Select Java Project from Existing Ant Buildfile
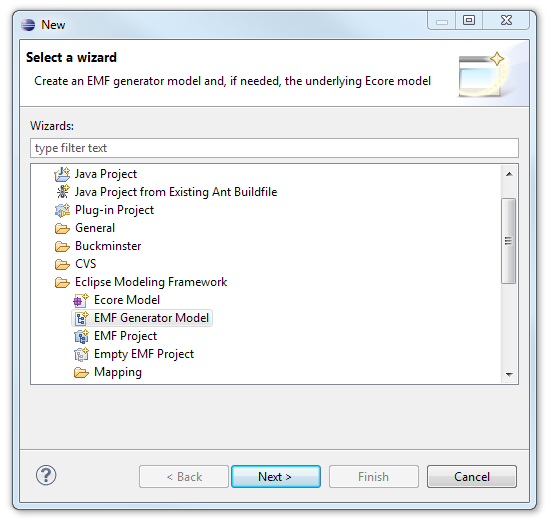Viewport: 552px width, 529px height. click(x=176, y=192)
